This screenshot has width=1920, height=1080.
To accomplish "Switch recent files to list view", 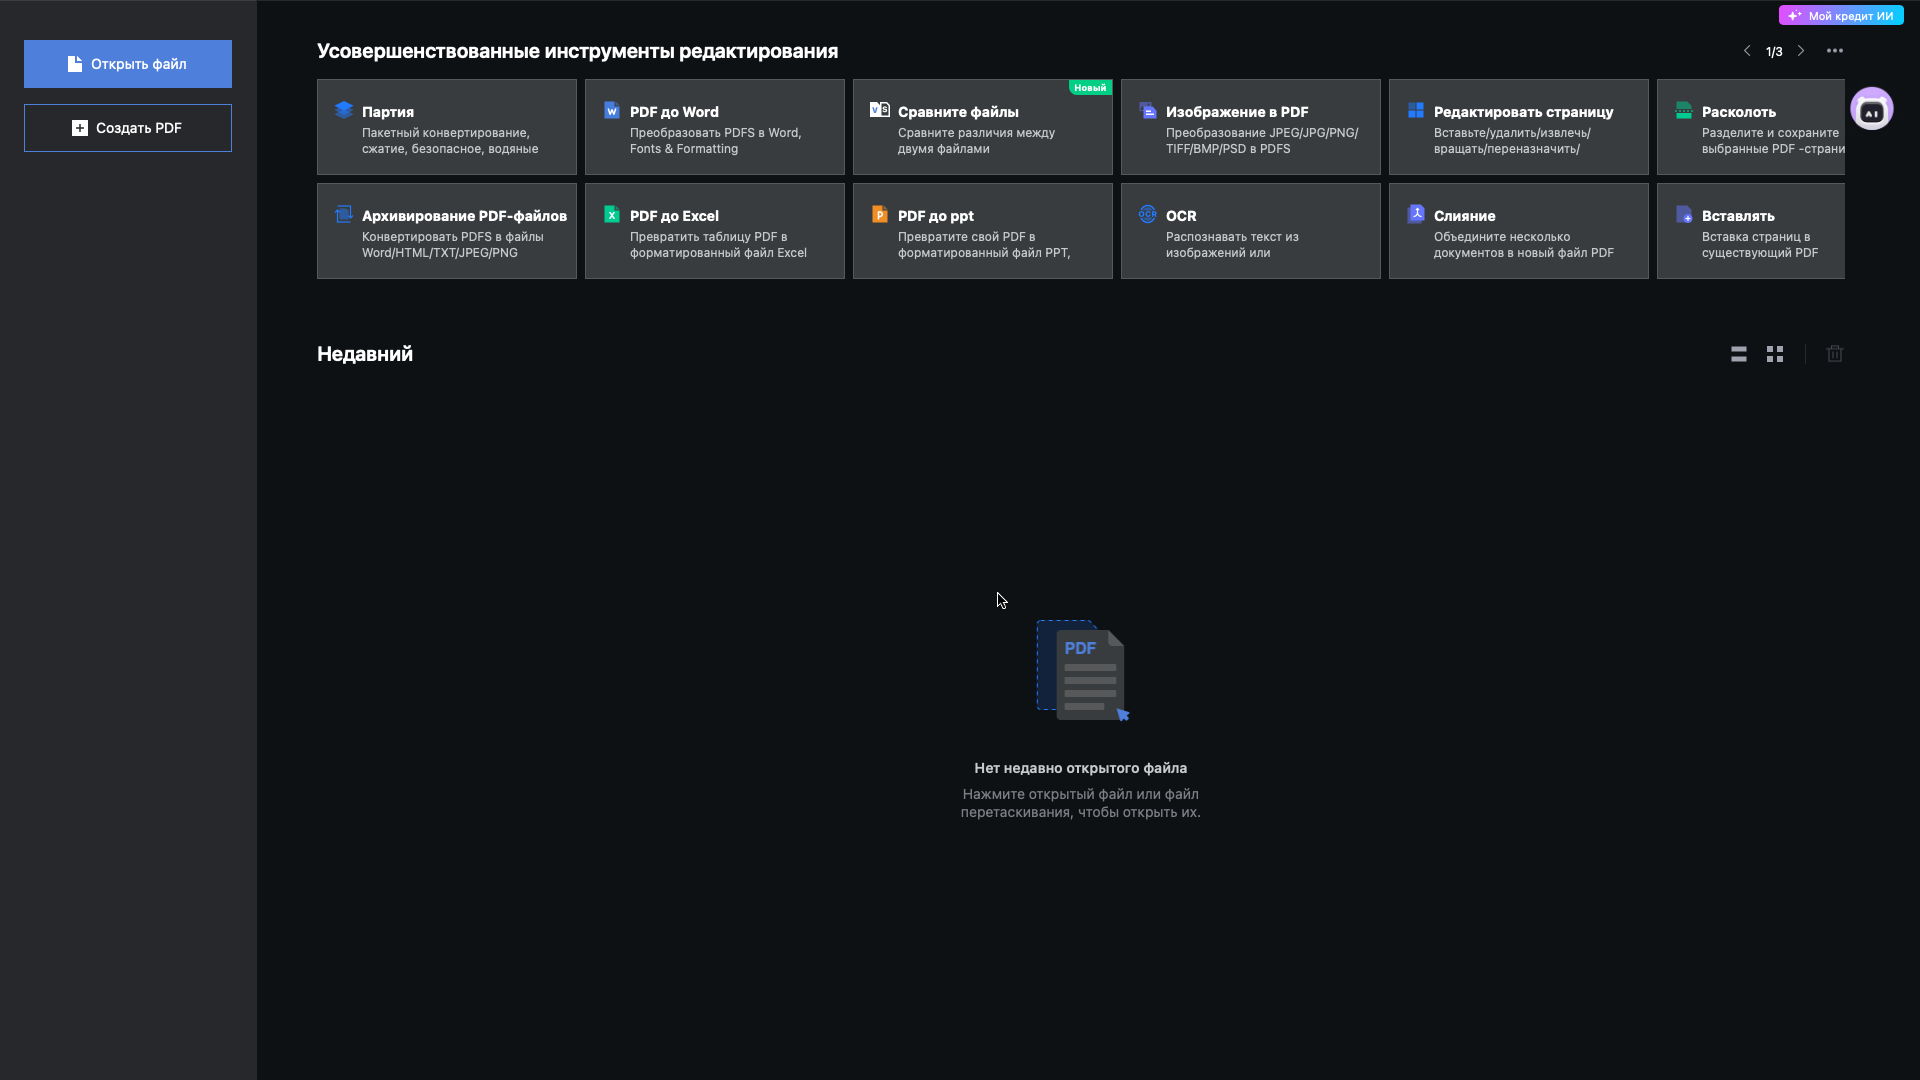I will pyautogui.click(x=1739, y=354).
